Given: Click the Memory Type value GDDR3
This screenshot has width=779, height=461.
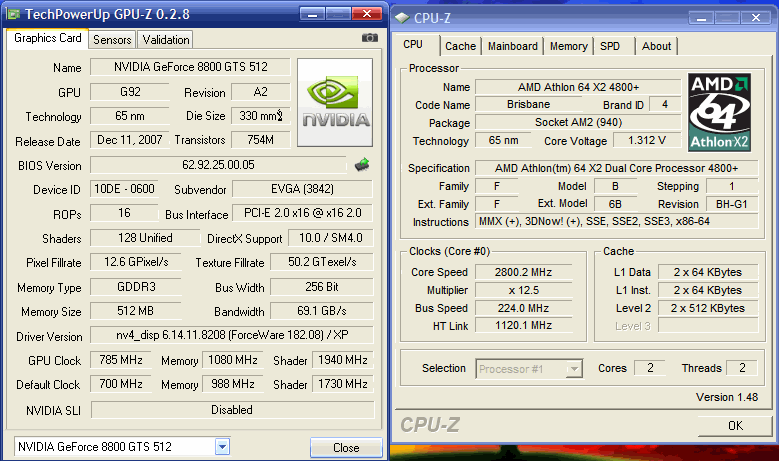Looking at the screenshot, I should 136,287.
